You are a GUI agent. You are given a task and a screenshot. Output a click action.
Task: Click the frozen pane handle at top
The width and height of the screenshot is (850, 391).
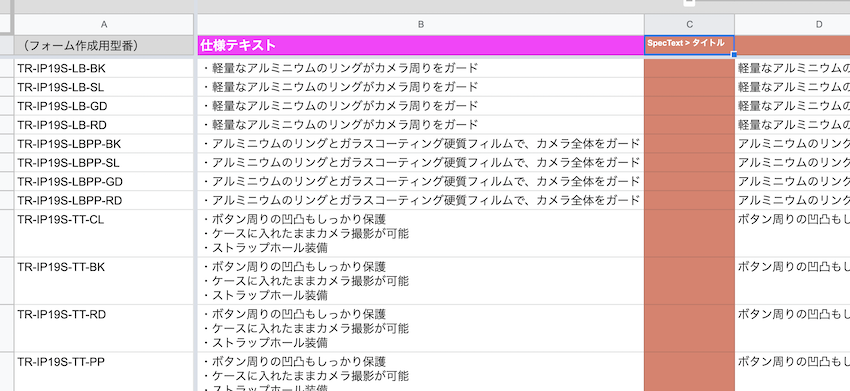tap(690, 2)
